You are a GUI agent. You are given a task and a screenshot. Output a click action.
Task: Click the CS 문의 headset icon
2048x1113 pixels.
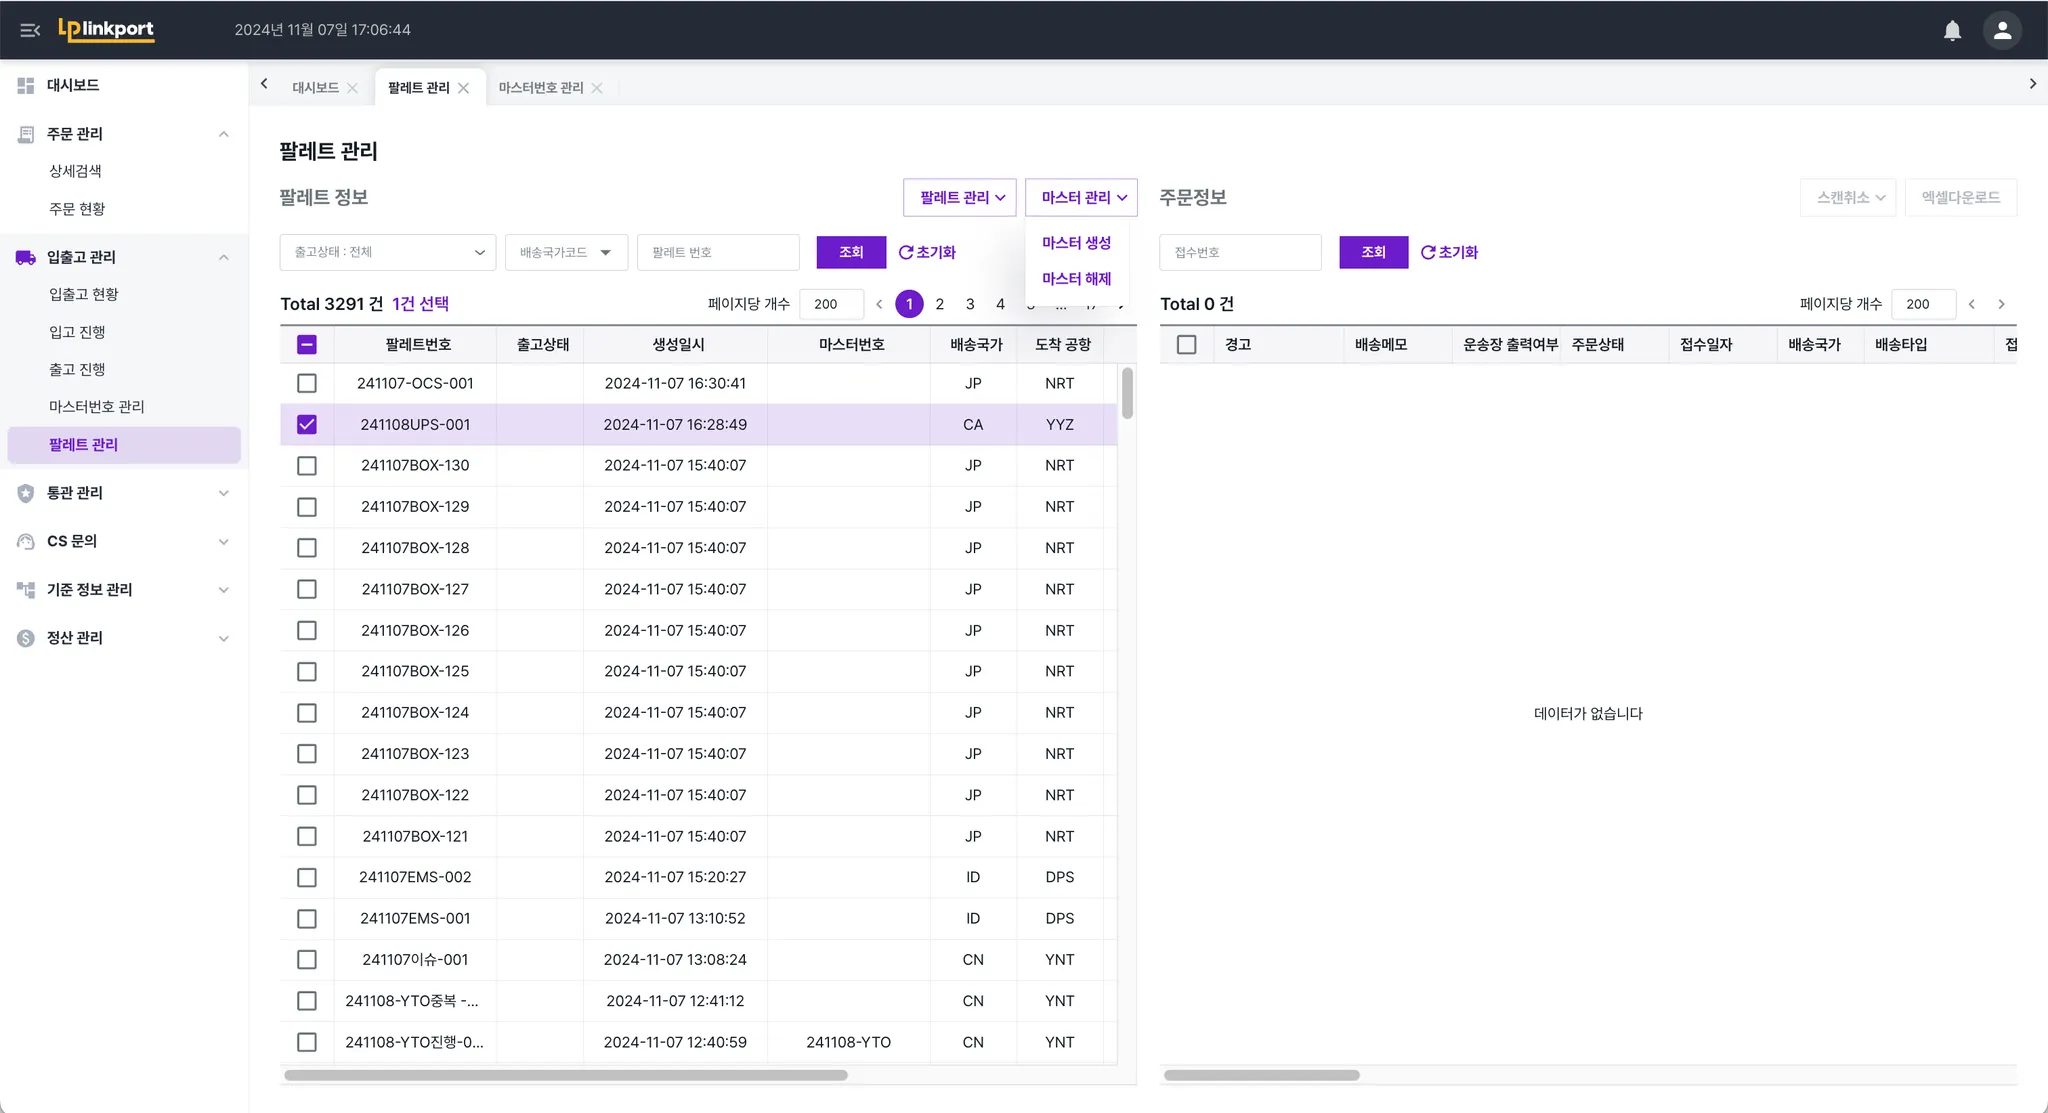(x=26, y=541)
